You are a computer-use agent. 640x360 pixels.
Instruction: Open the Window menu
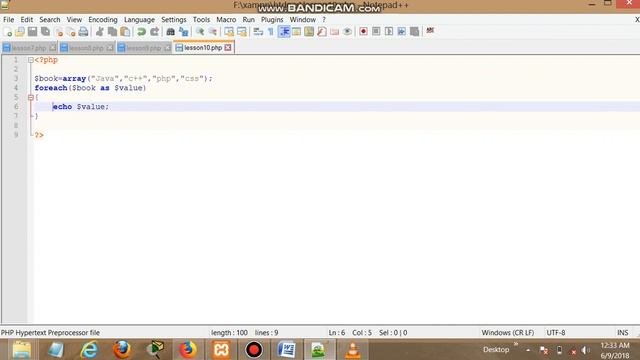(302, 20)
